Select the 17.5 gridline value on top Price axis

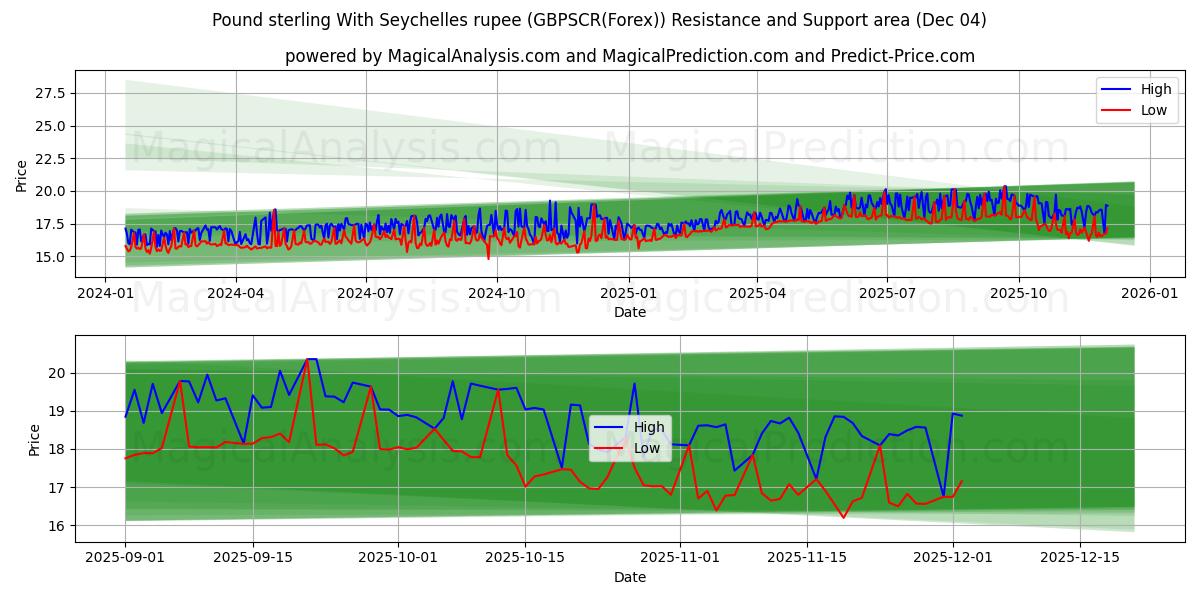click(53, 223)
